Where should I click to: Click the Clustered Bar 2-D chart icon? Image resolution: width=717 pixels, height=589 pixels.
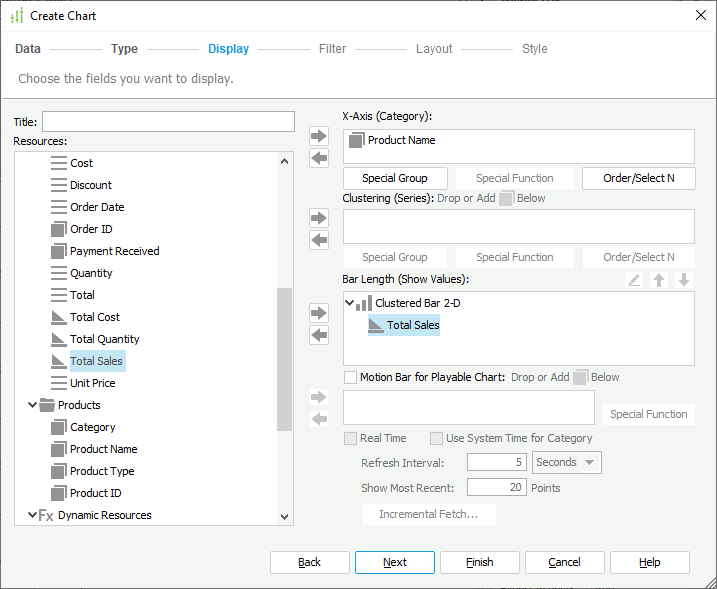click(364, 303)
